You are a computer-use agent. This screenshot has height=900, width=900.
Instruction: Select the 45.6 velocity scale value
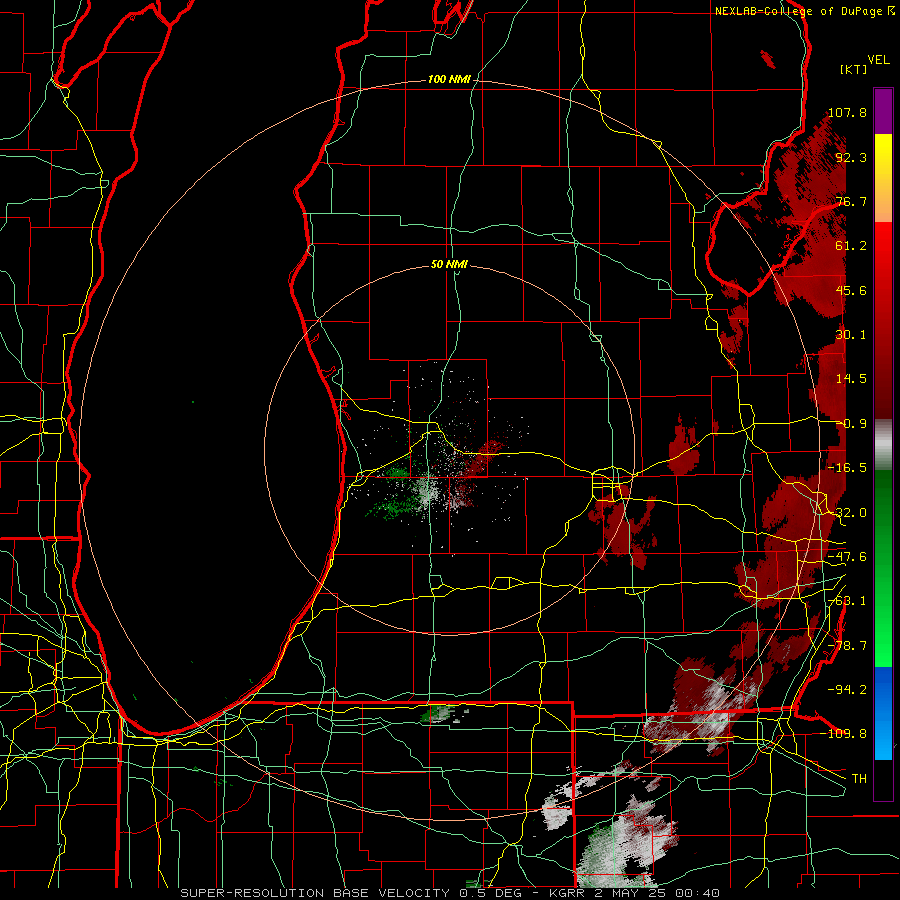851,290
